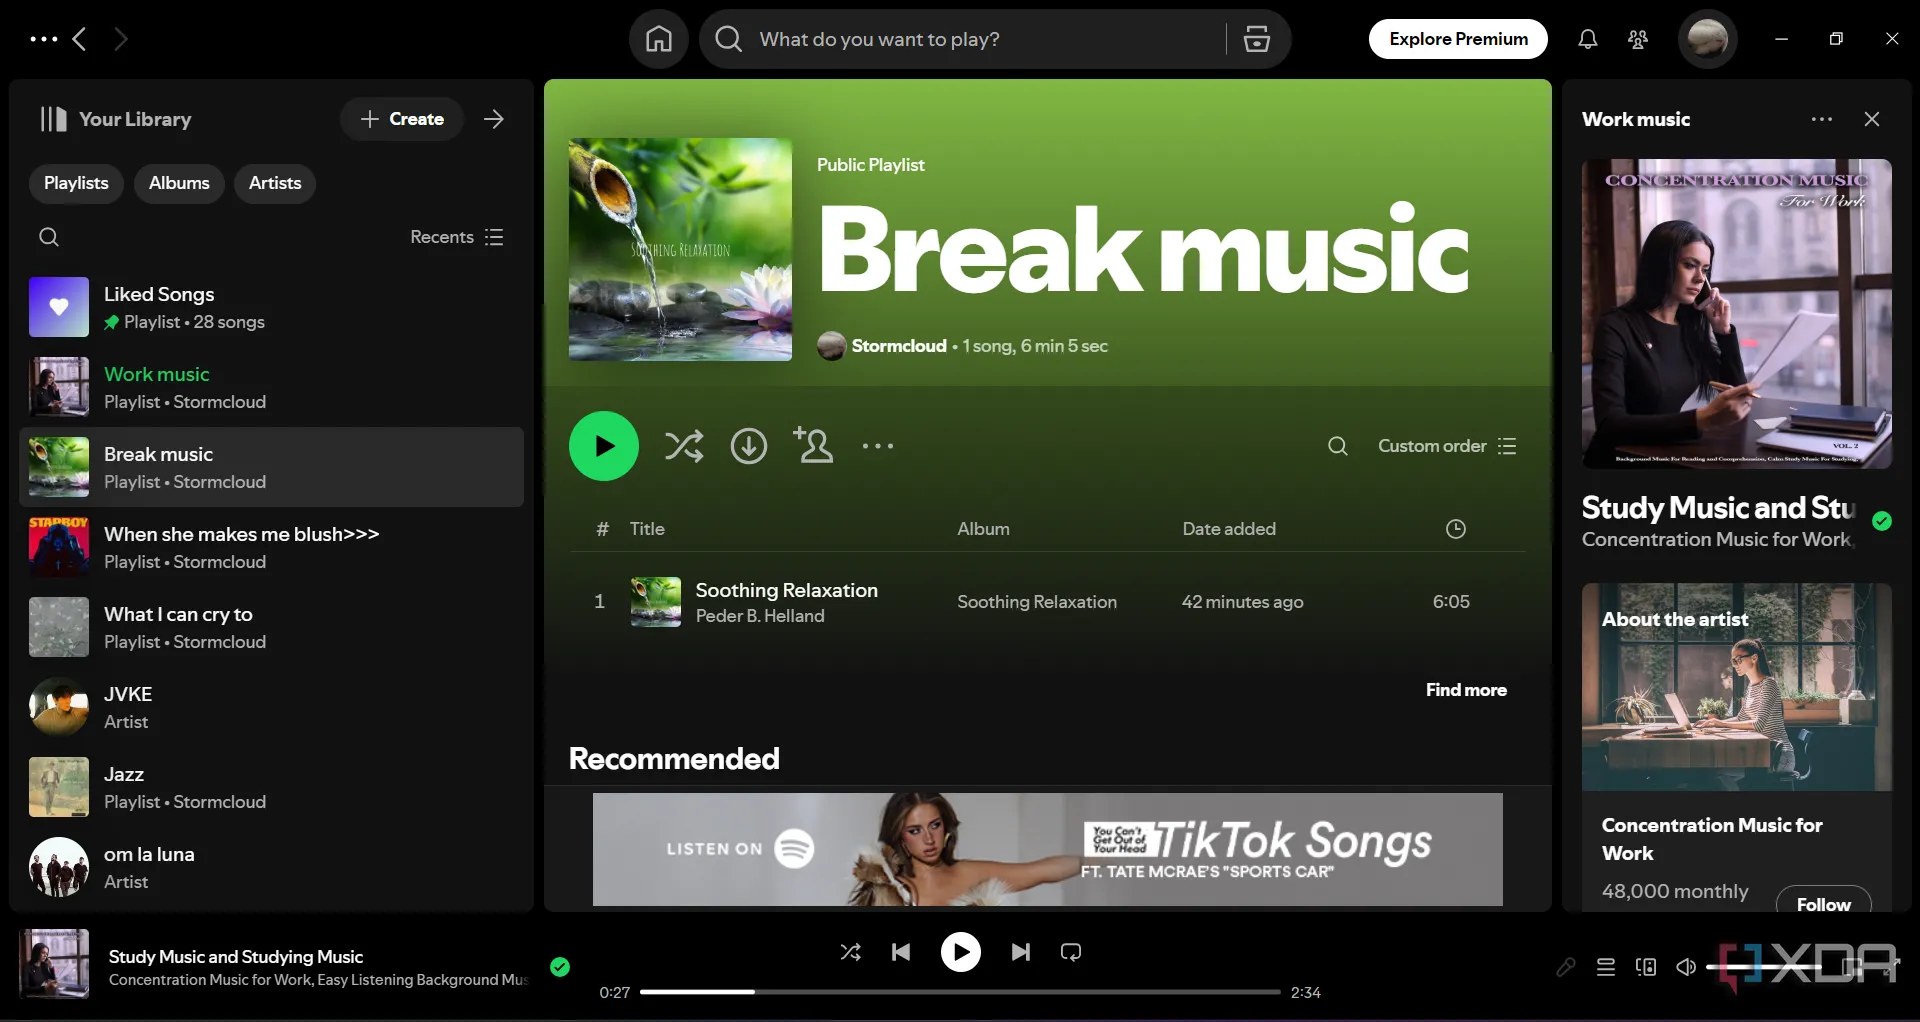Filter library by Artists
Viewport: 1920px width, 1022px height.
[274, 183]
